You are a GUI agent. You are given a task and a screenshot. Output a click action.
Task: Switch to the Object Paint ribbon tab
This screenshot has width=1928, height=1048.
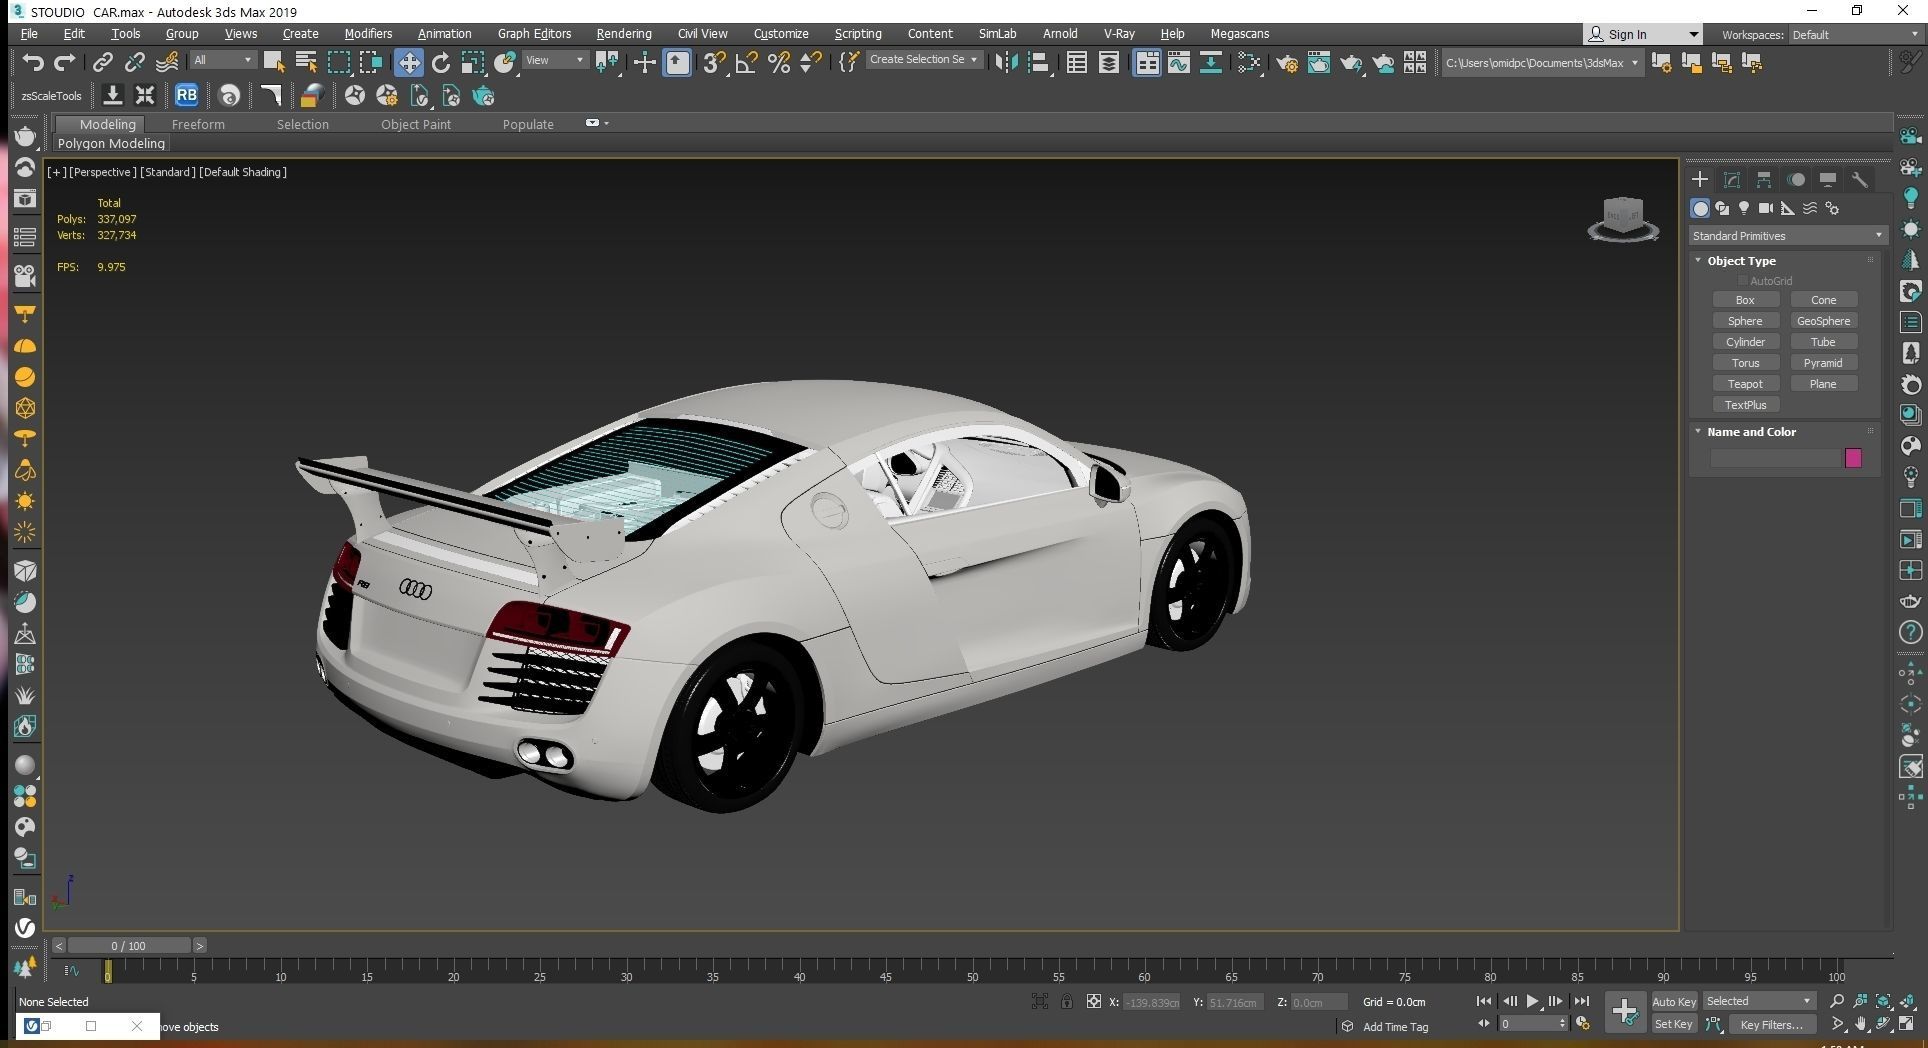[416, 124]
